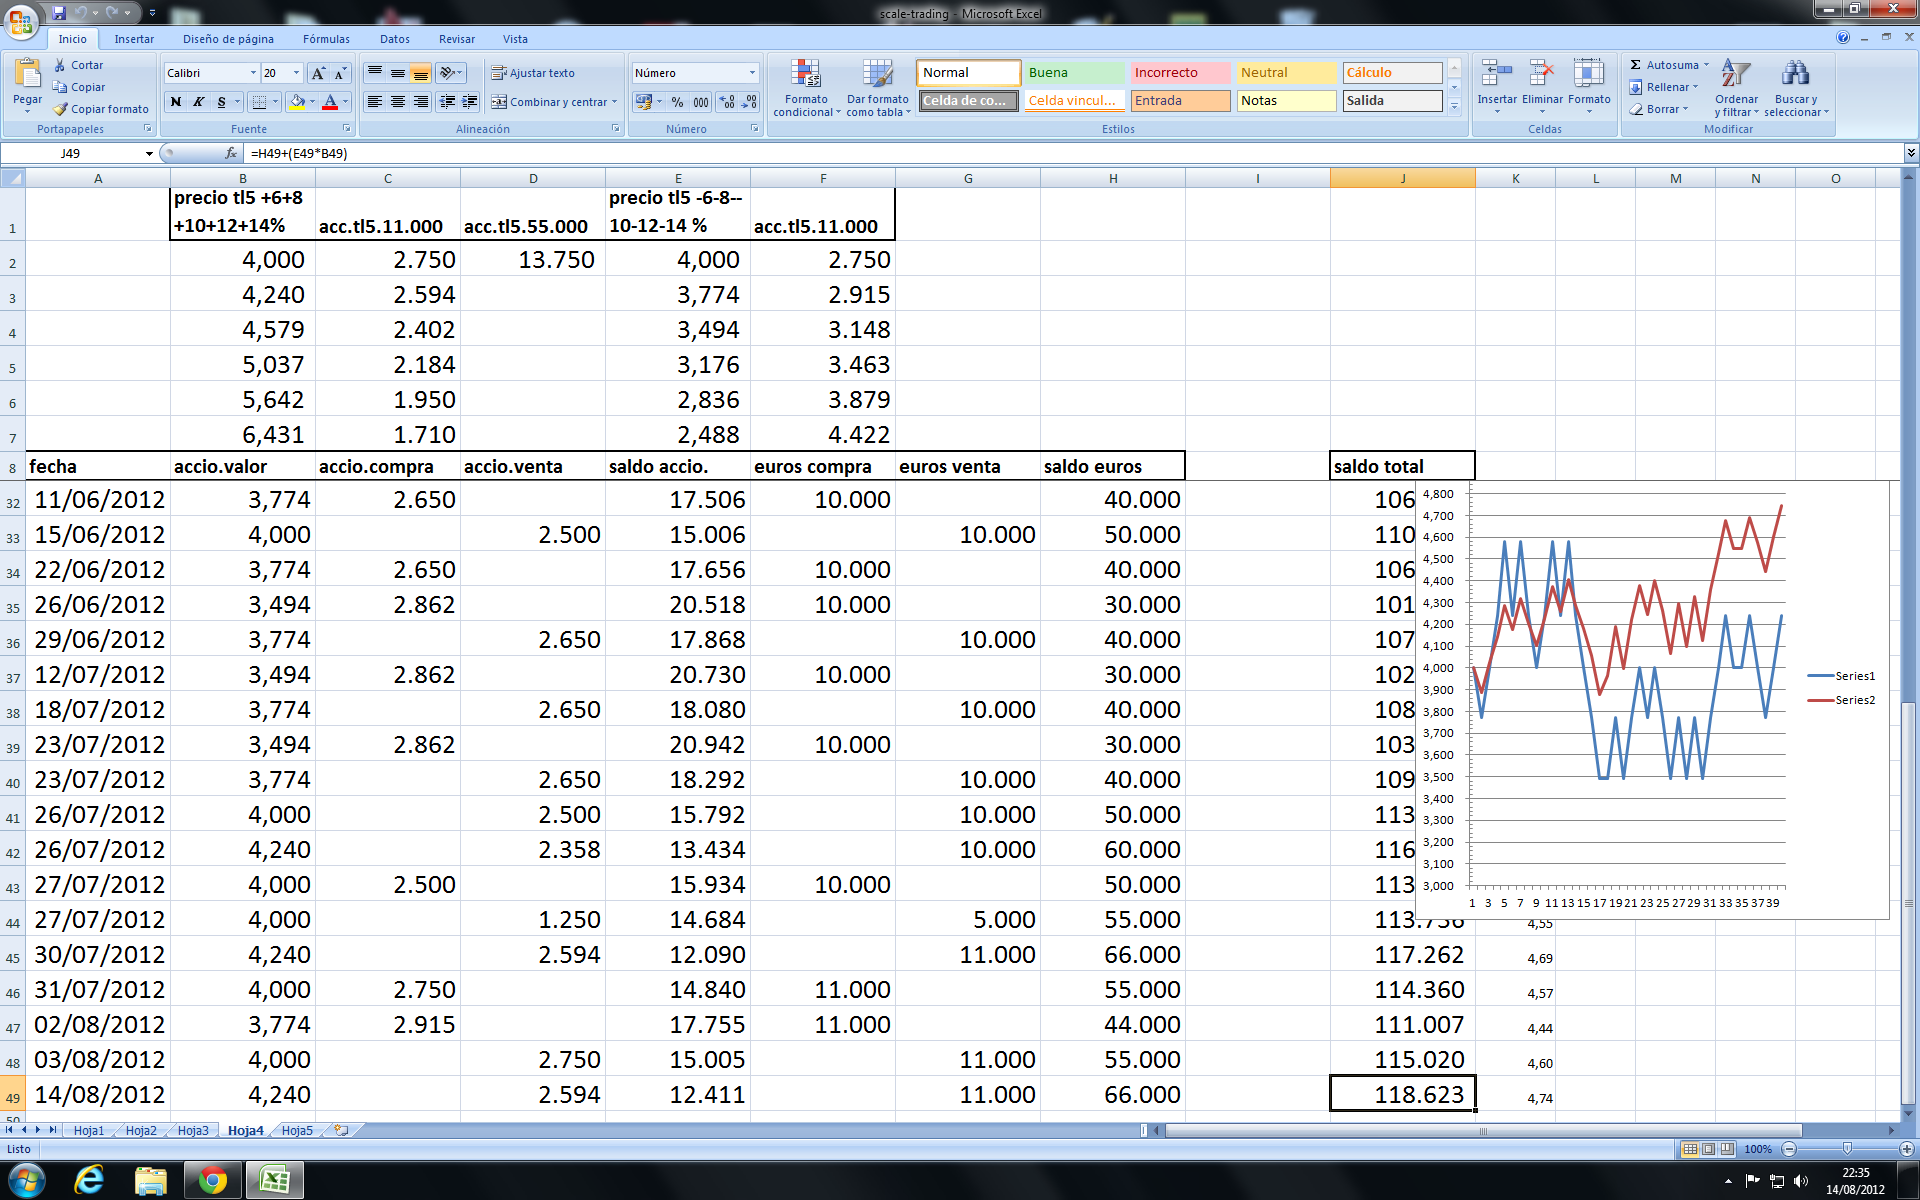The image size is (1920, 1200).
Task: Click the percent style icon
Action: click(x=677, y=102)
